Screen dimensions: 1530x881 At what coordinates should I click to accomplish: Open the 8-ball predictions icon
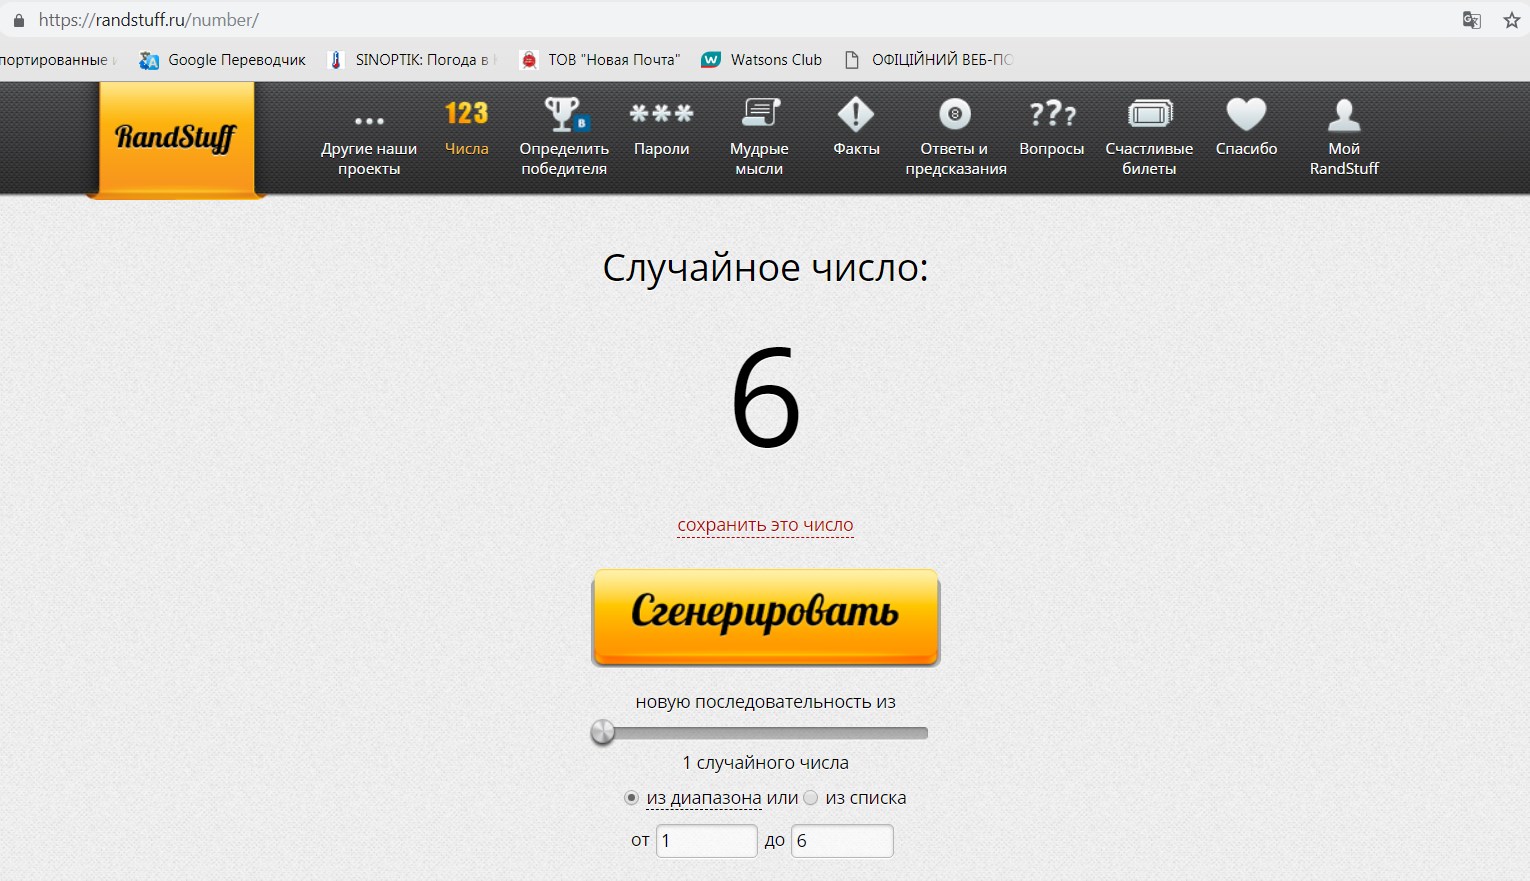pos(955,114)
